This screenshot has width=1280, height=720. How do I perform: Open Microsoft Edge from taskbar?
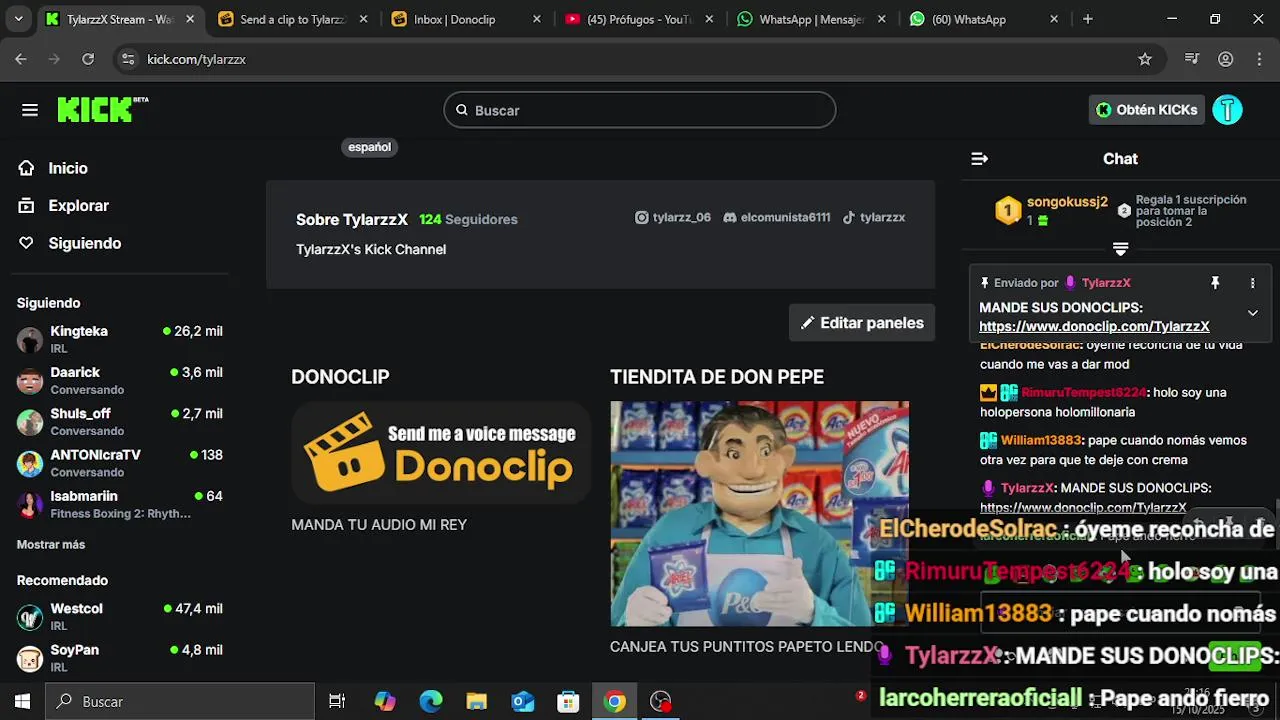tap(431, 701)
